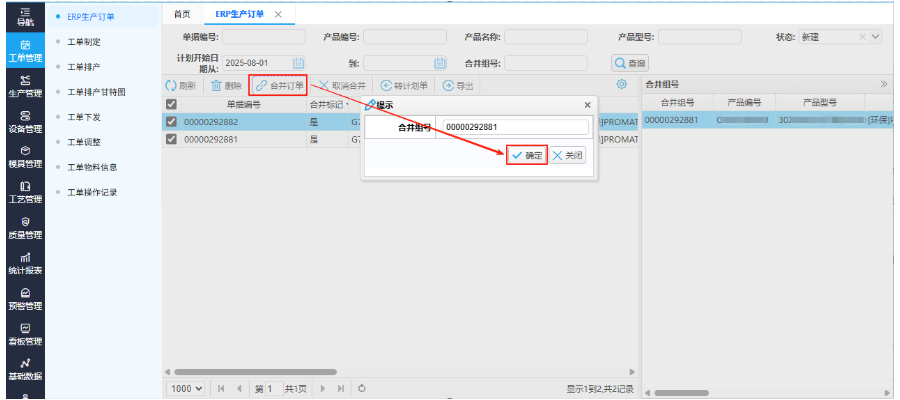This screenshot has width=900, height=400.
Task: Click 关闭 button in the dialog
Action: pos(567,156)
